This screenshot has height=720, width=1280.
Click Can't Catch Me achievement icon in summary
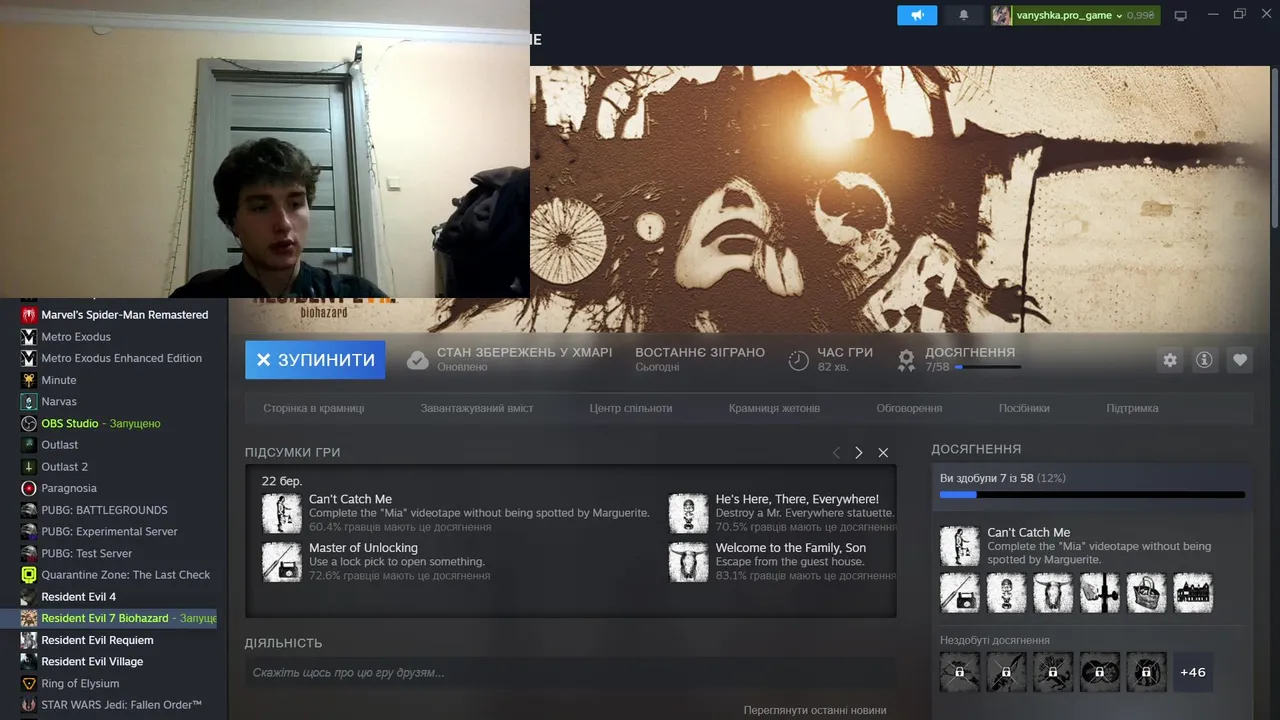282,513
